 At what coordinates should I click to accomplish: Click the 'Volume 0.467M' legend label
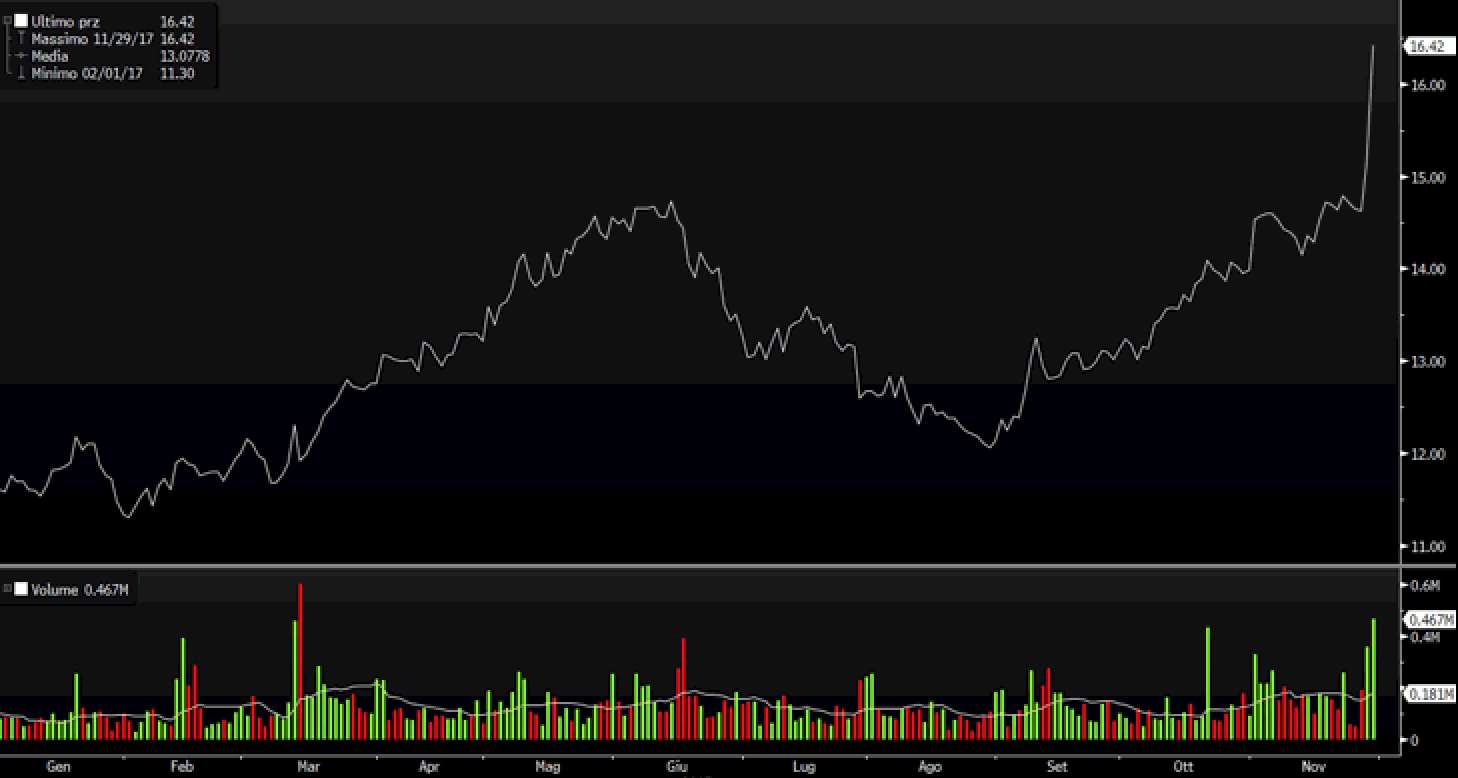tap(80, 590)
